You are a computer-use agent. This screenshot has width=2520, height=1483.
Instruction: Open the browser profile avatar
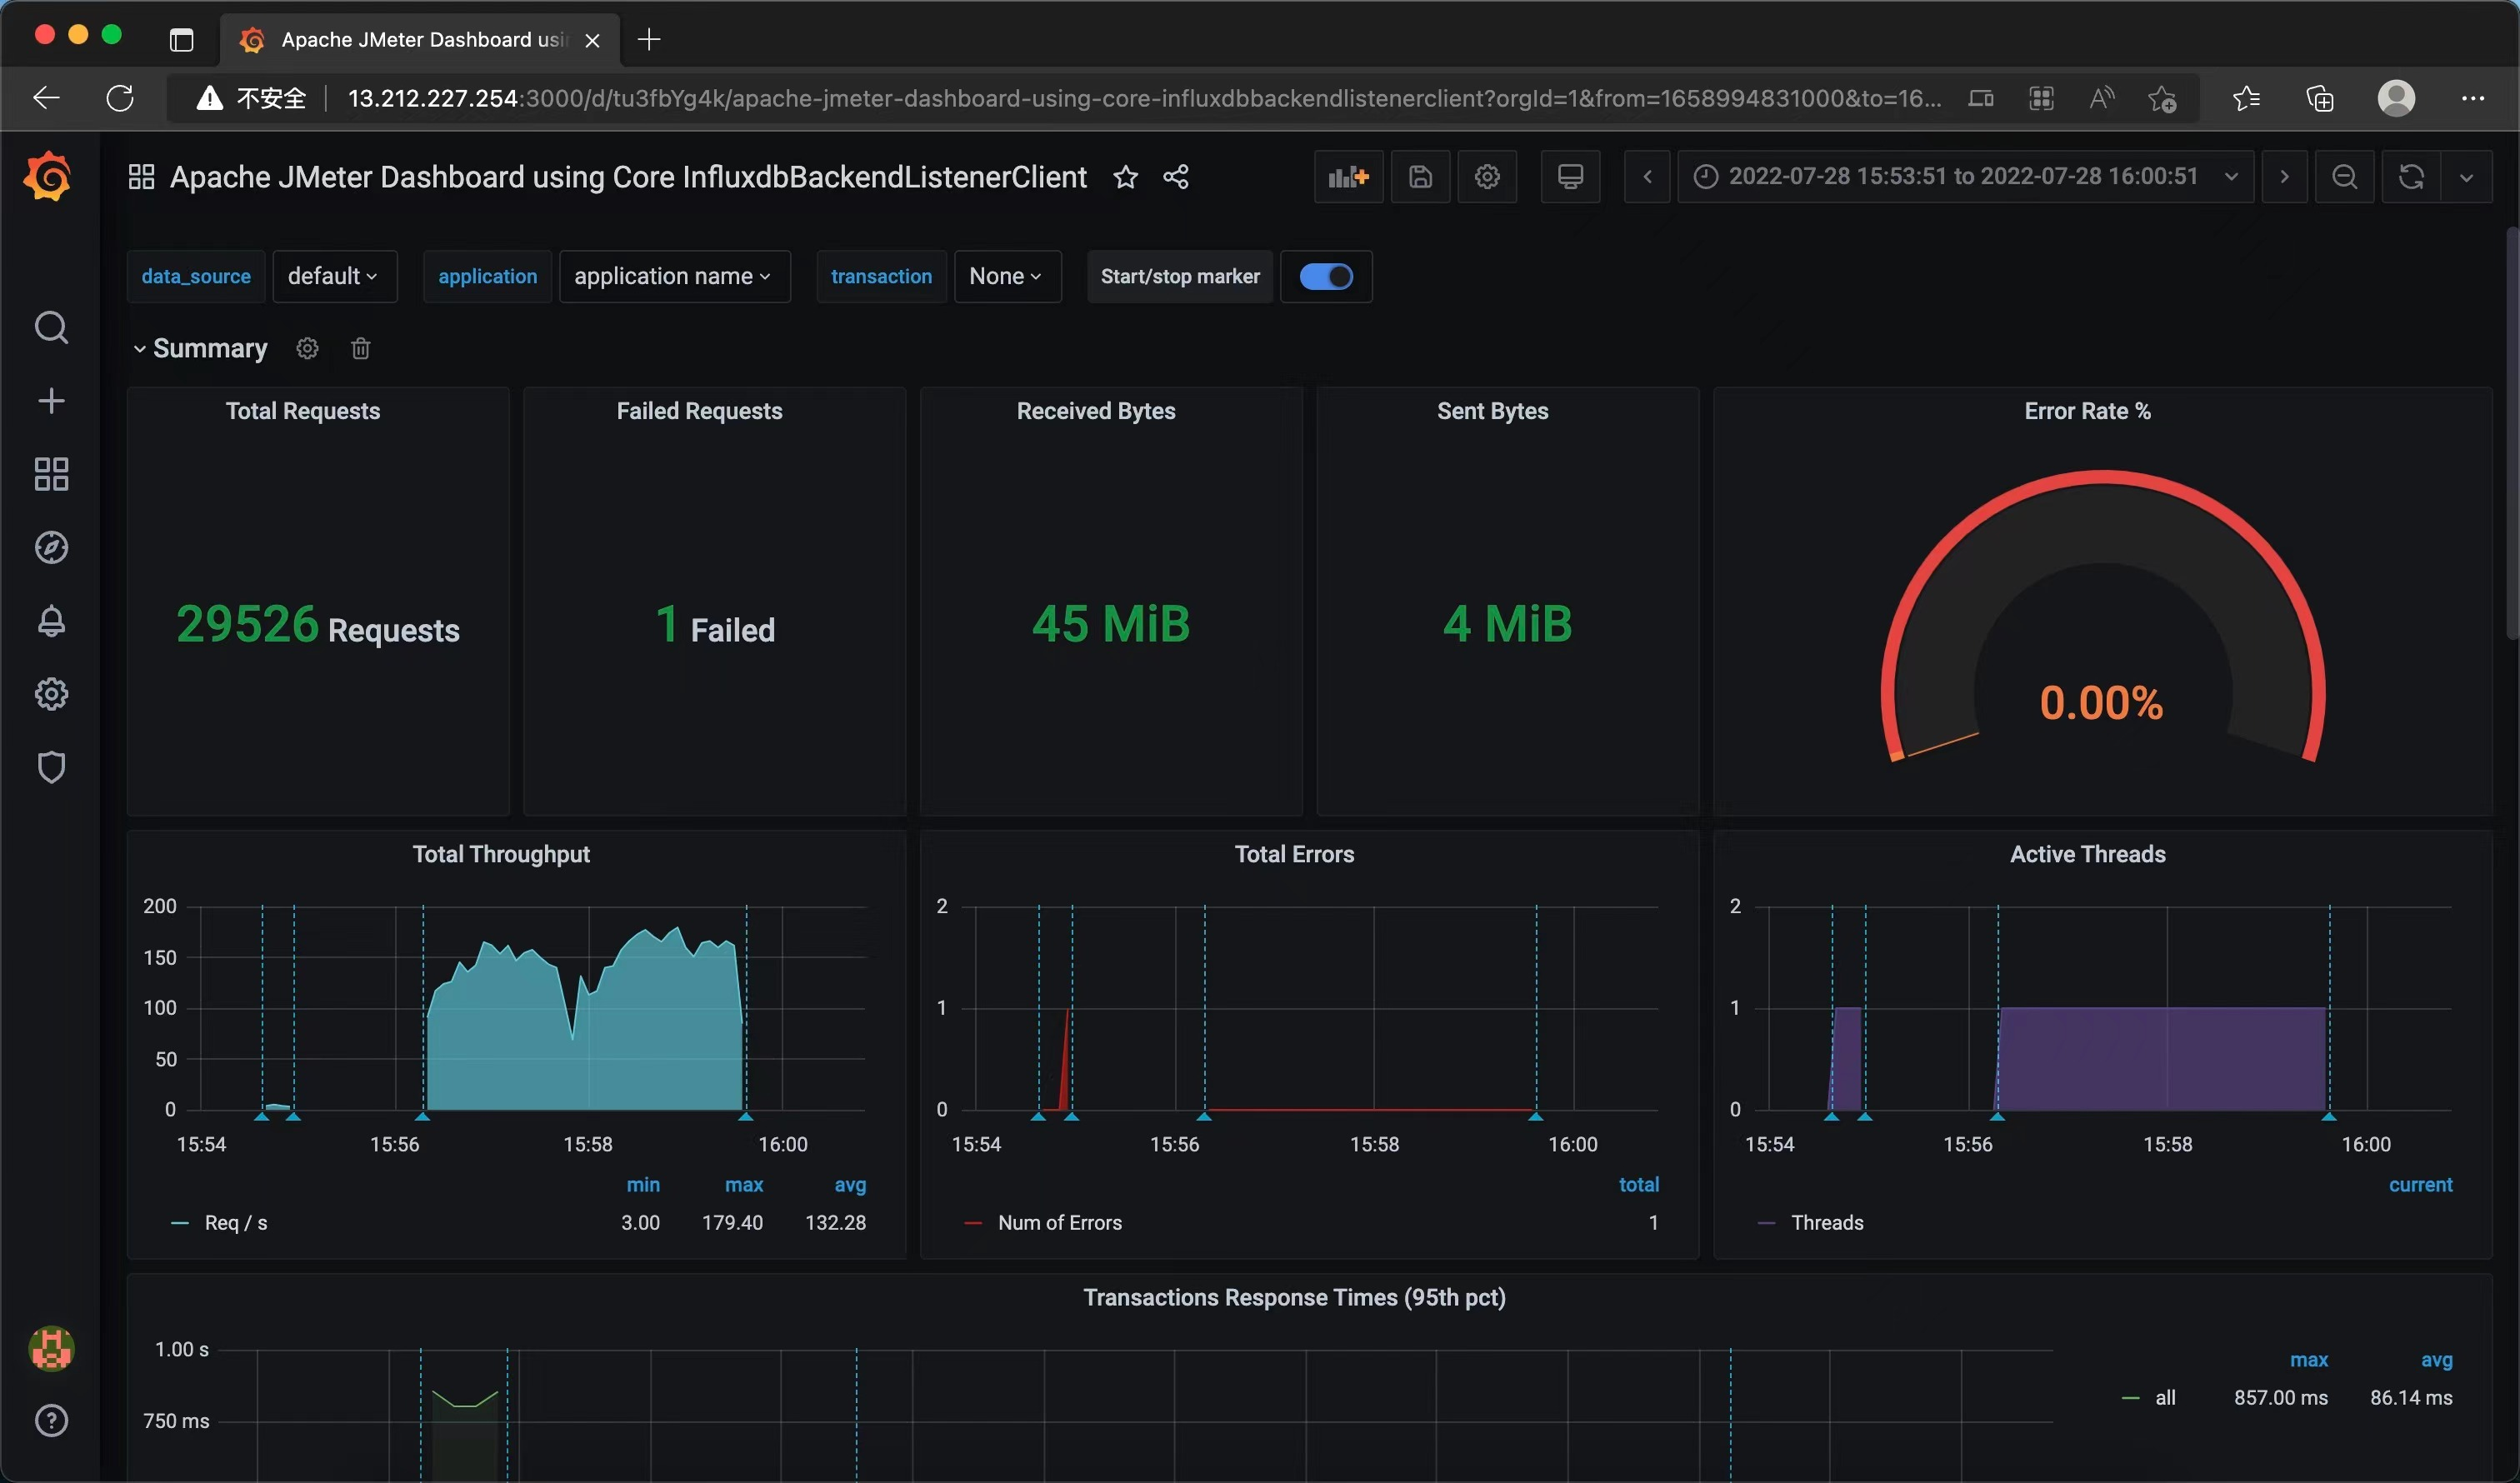point(2396,98)
